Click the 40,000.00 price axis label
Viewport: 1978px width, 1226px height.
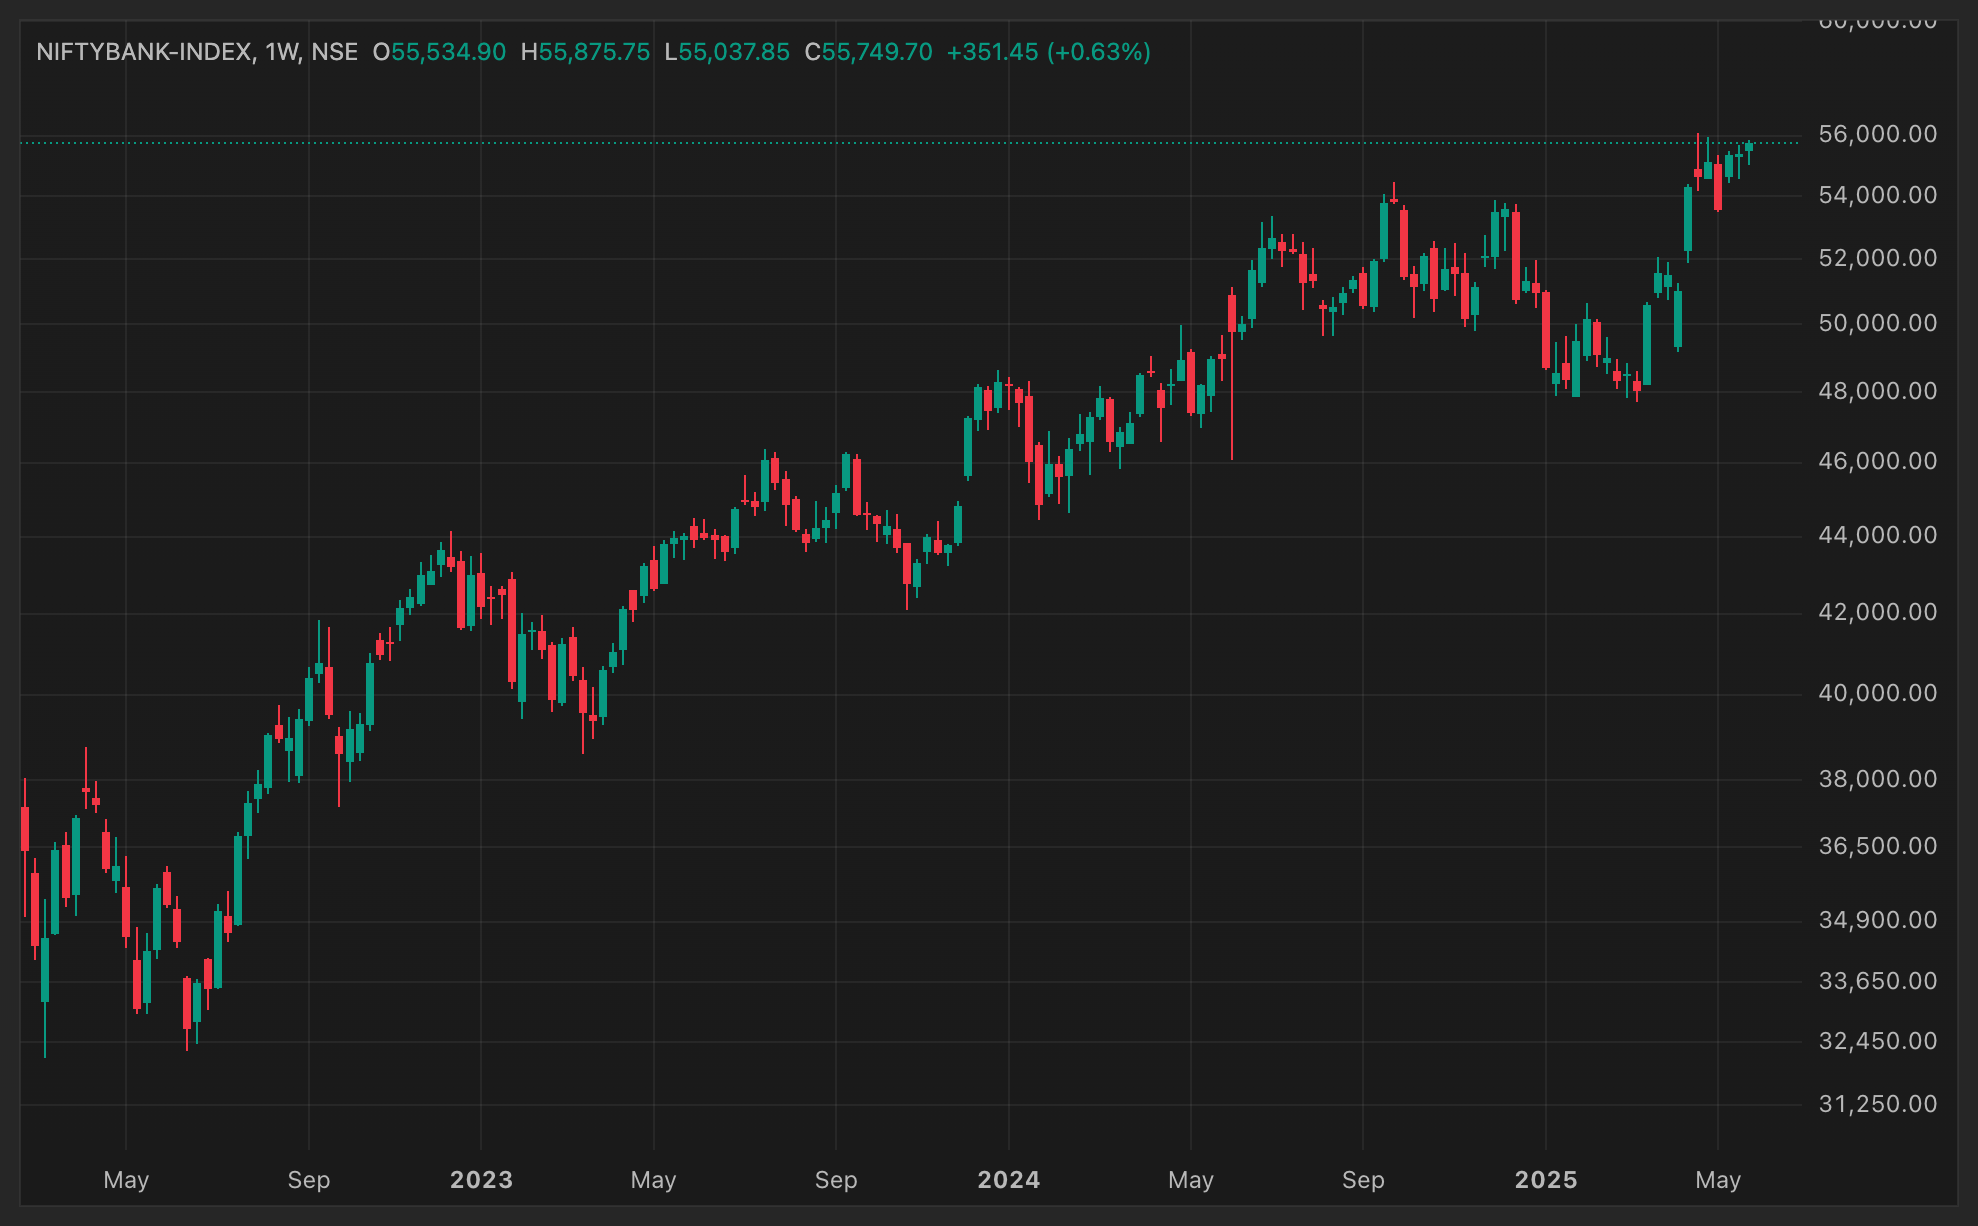tap(1877, 693)
